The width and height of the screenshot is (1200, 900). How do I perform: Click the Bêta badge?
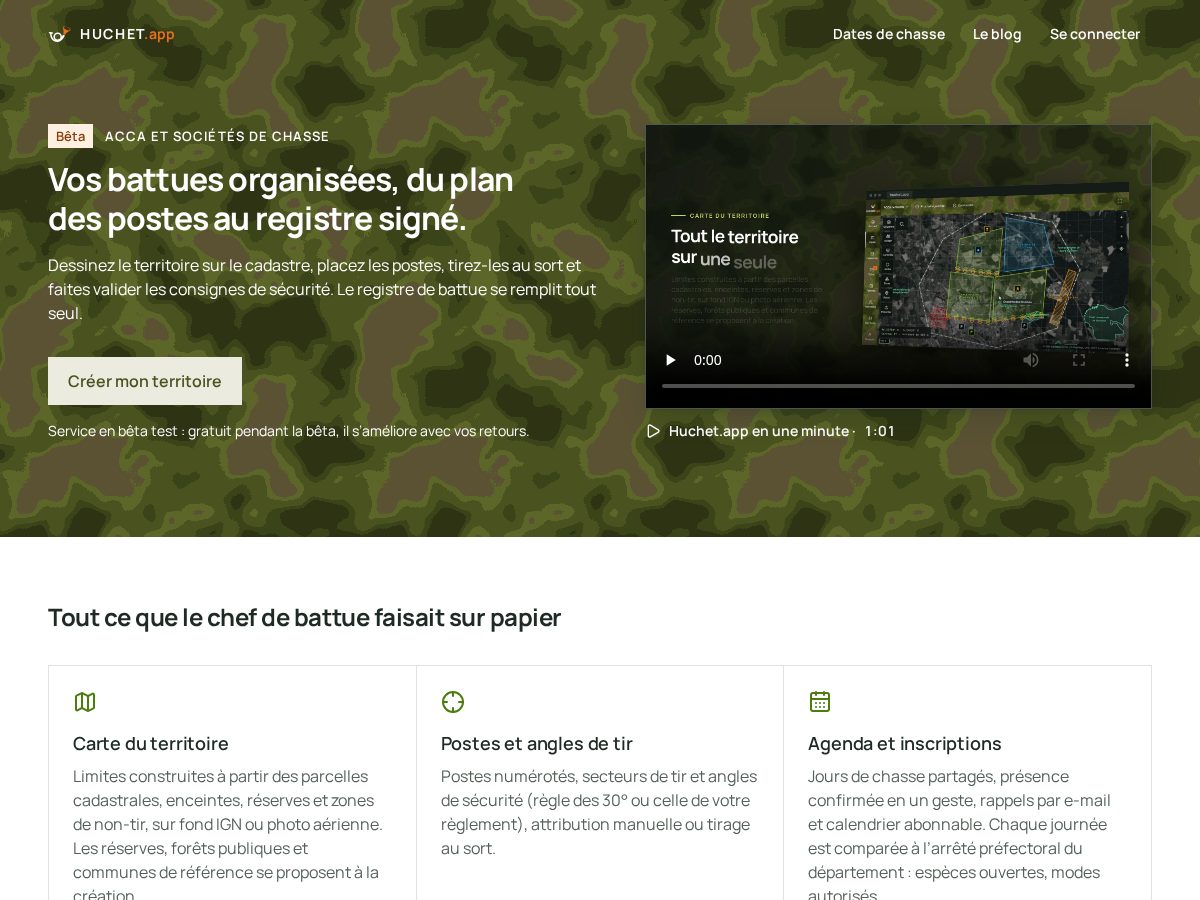coord(70,136)
